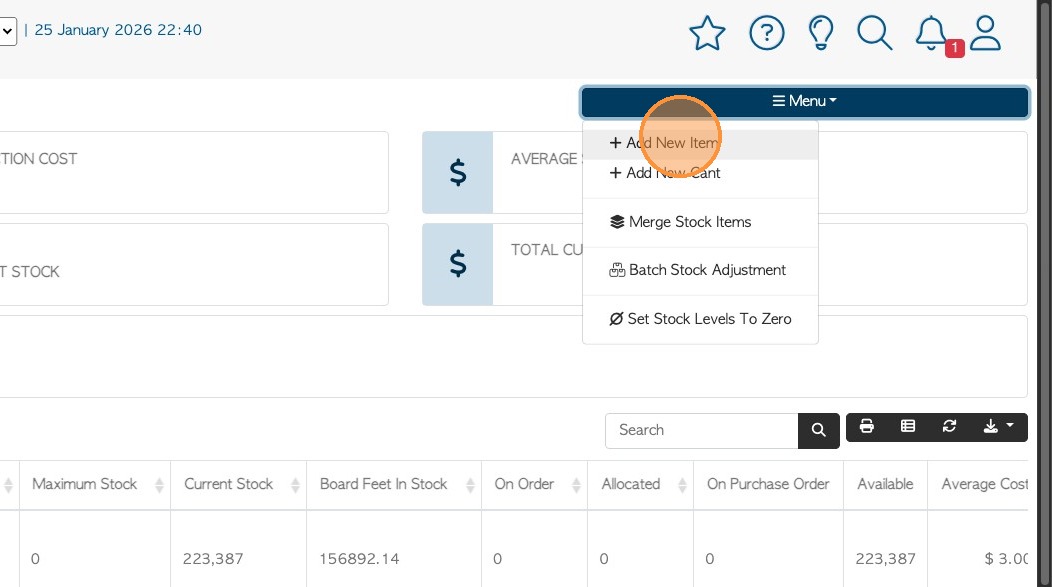Click the print icon above table
Image resolution: width=1052 pixels, height=587 pixels.
[867, 427]
